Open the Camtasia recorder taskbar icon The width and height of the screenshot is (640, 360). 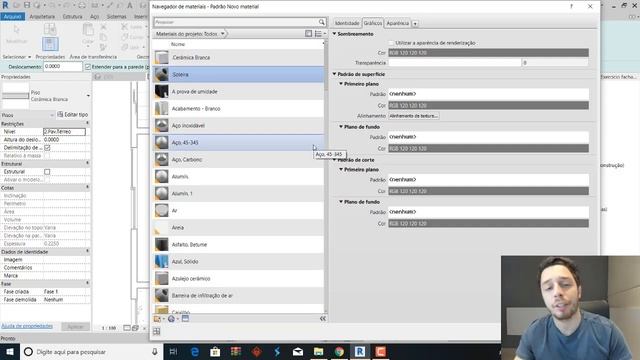(x=381, y=351)
